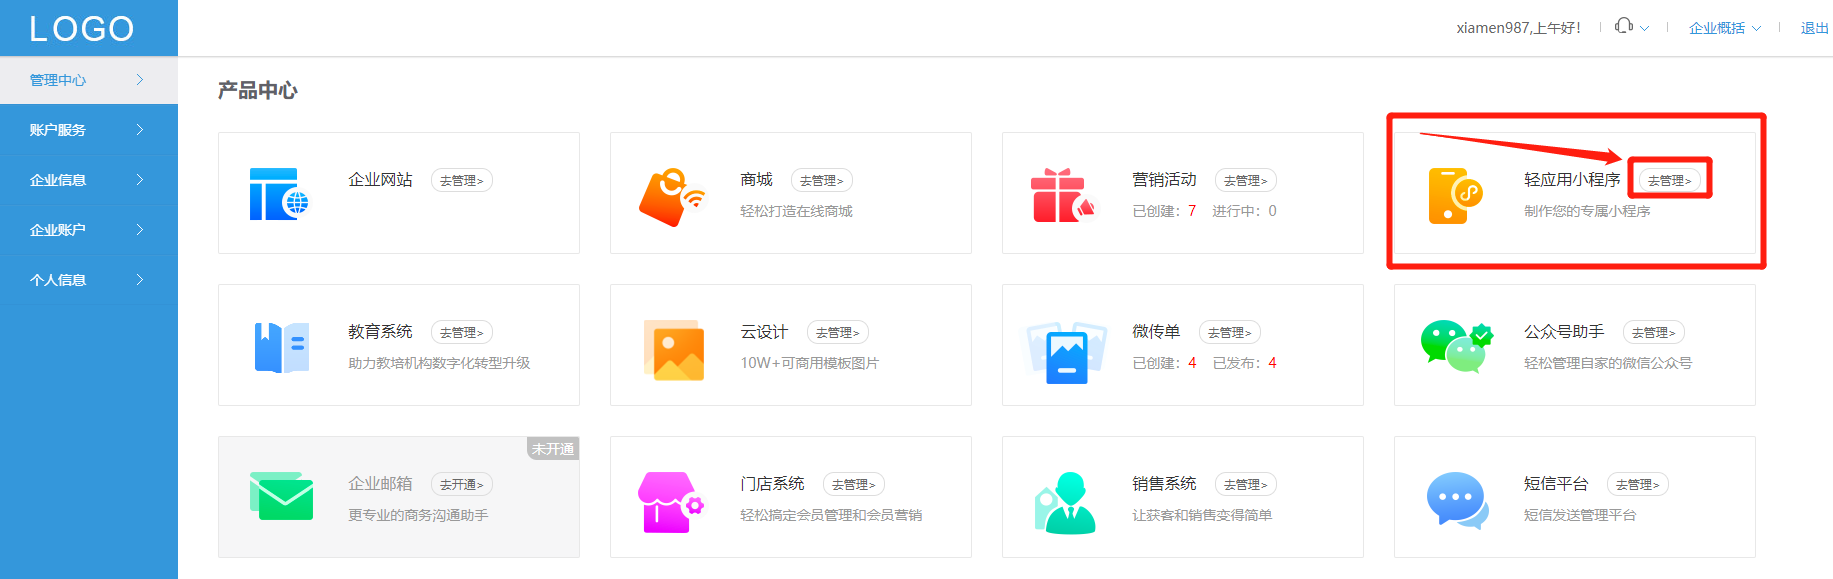Image resolution: width=1833 pixels, height=579 pixels.
Task: Click the 轻应用小程序 phone icon
Action: click(1455, 196)
